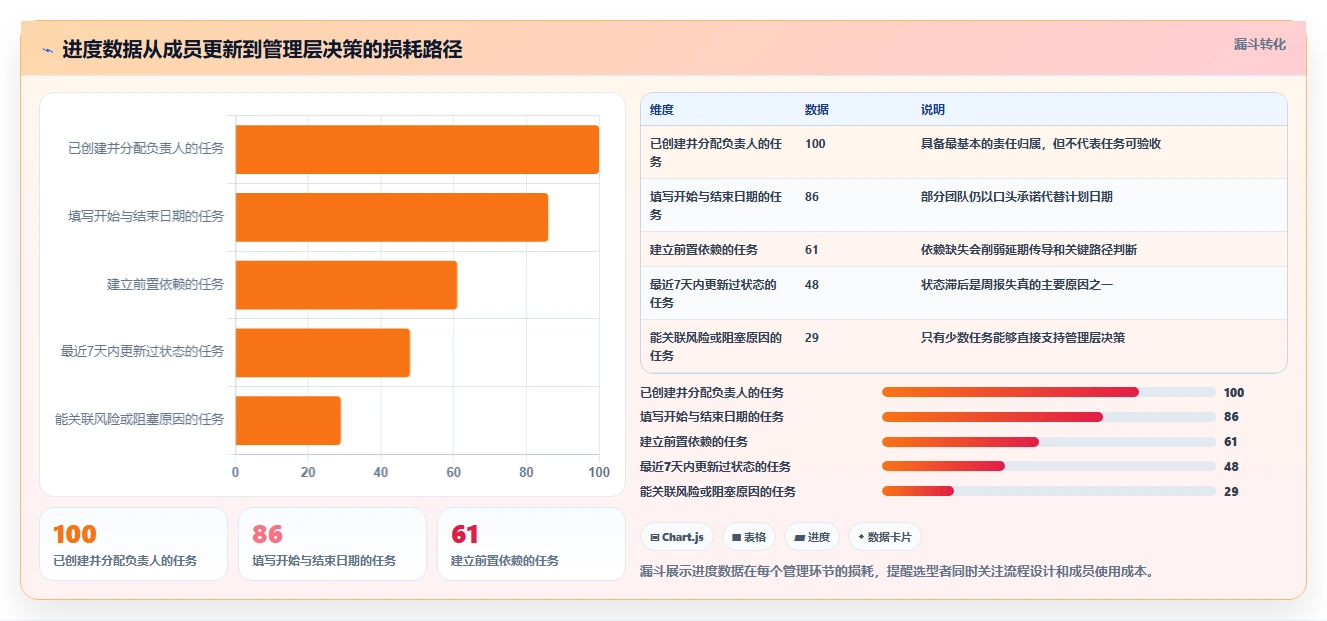
Task: Click the x-axis tick label 40
Action: click(381, 472)
